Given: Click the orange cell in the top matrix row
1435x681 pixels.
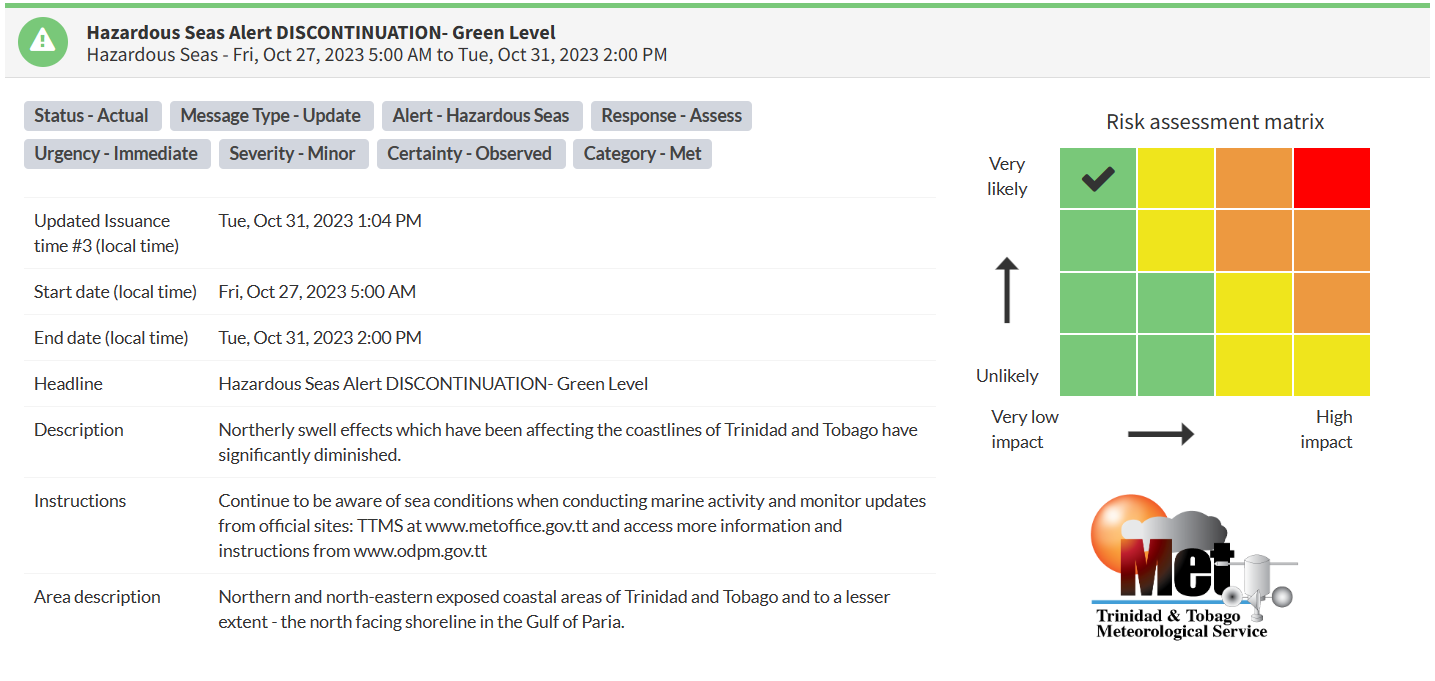Looking at the screenshot, I should pyautogui.click(x=1254, y=178).
